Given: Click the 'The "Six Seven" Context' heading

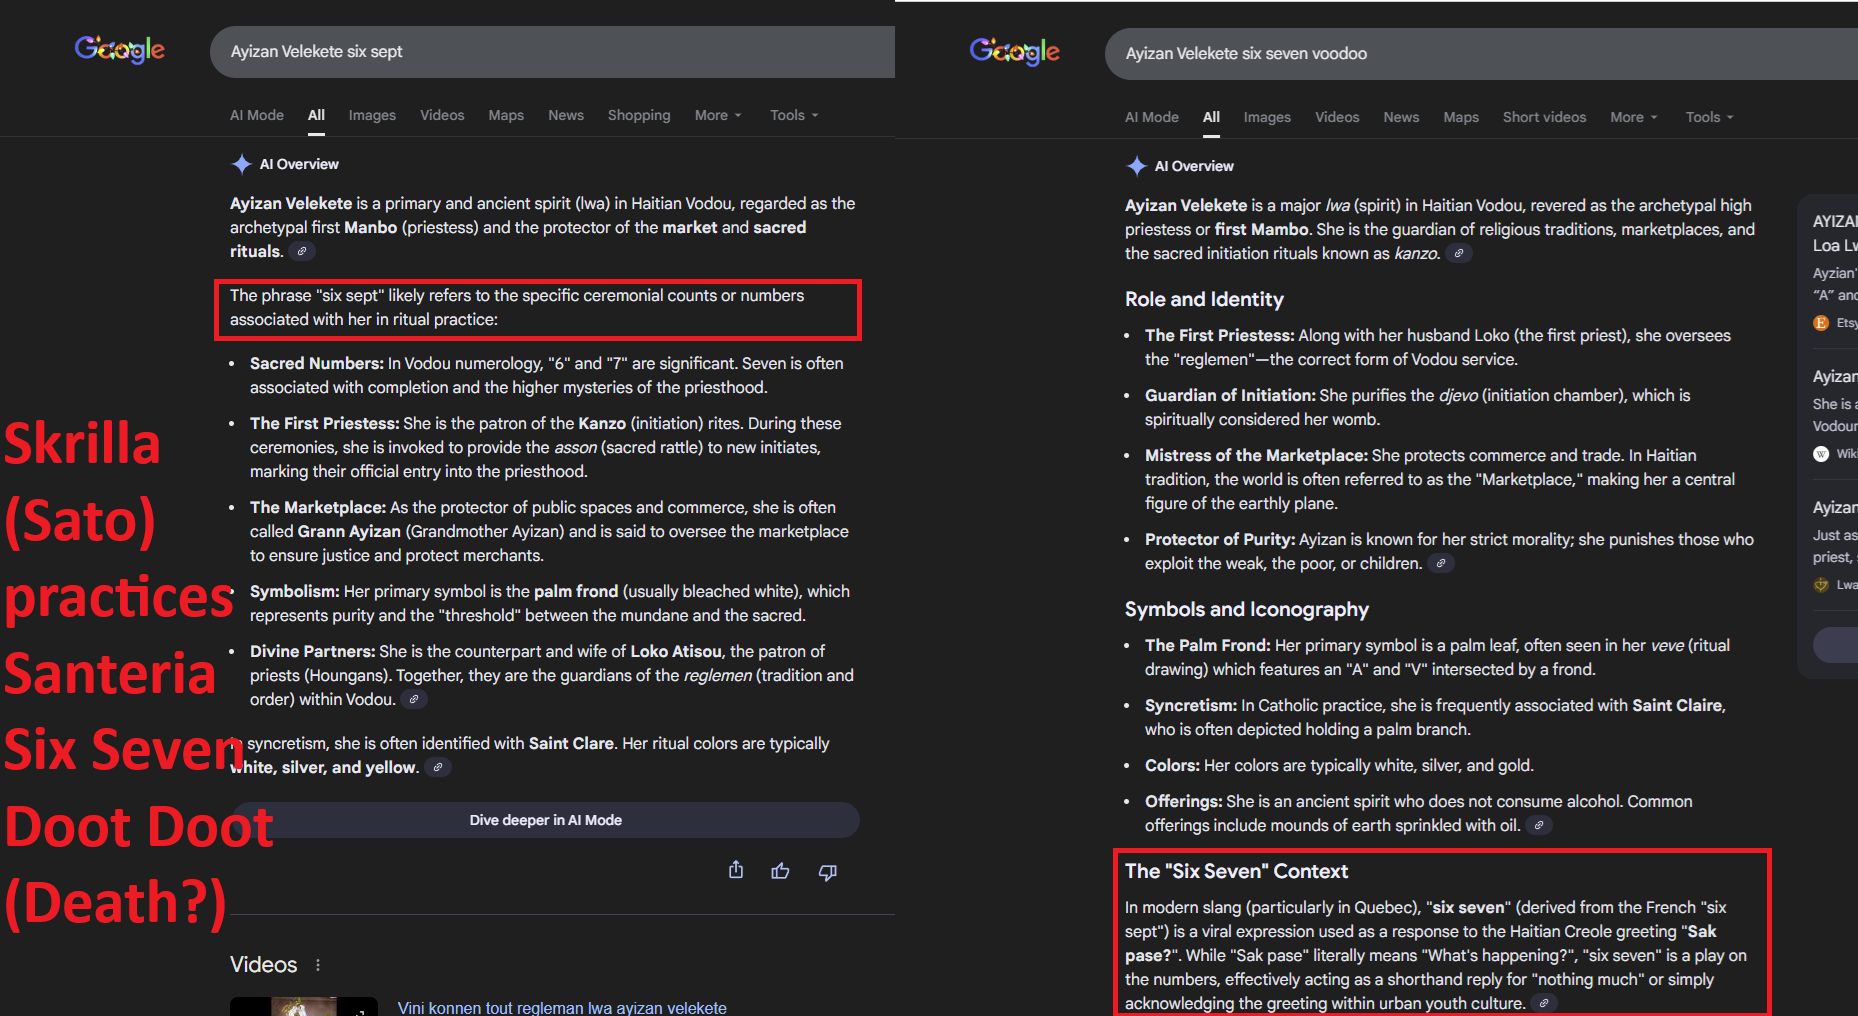Looking at the screenshot, I should pyautogui.click(x=1236, y=871).
